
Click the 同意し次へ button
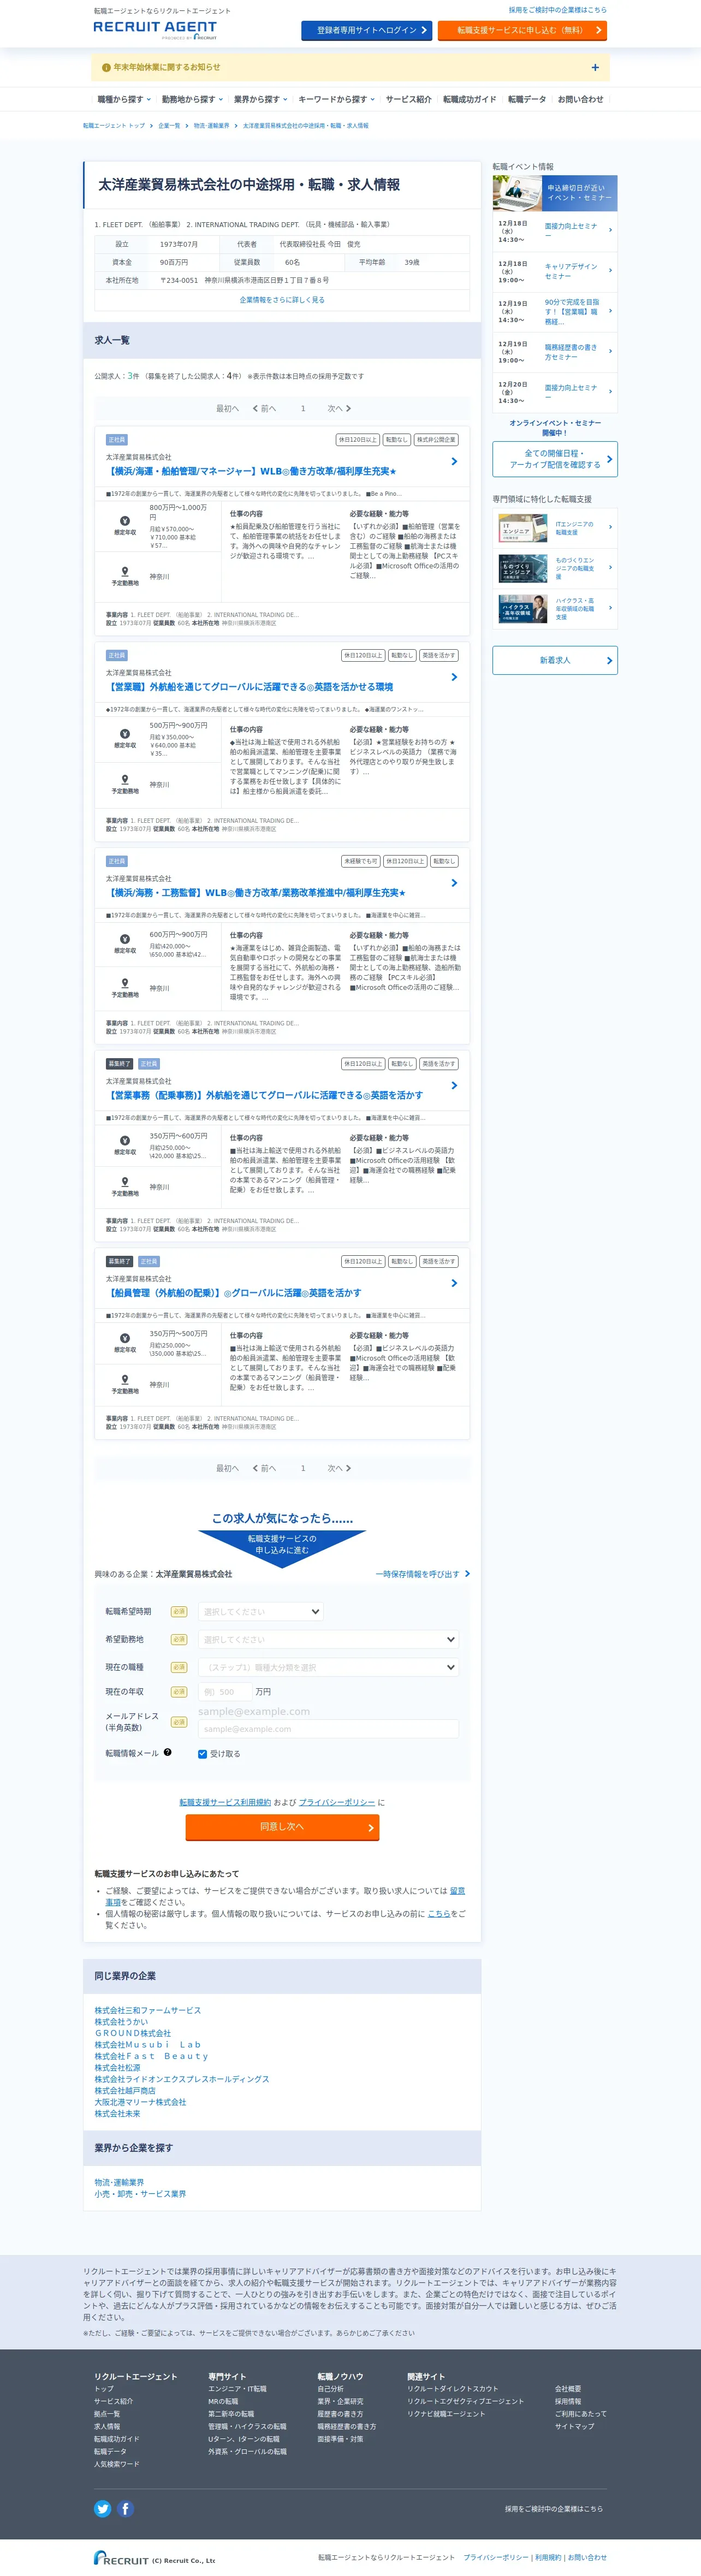282,1827
